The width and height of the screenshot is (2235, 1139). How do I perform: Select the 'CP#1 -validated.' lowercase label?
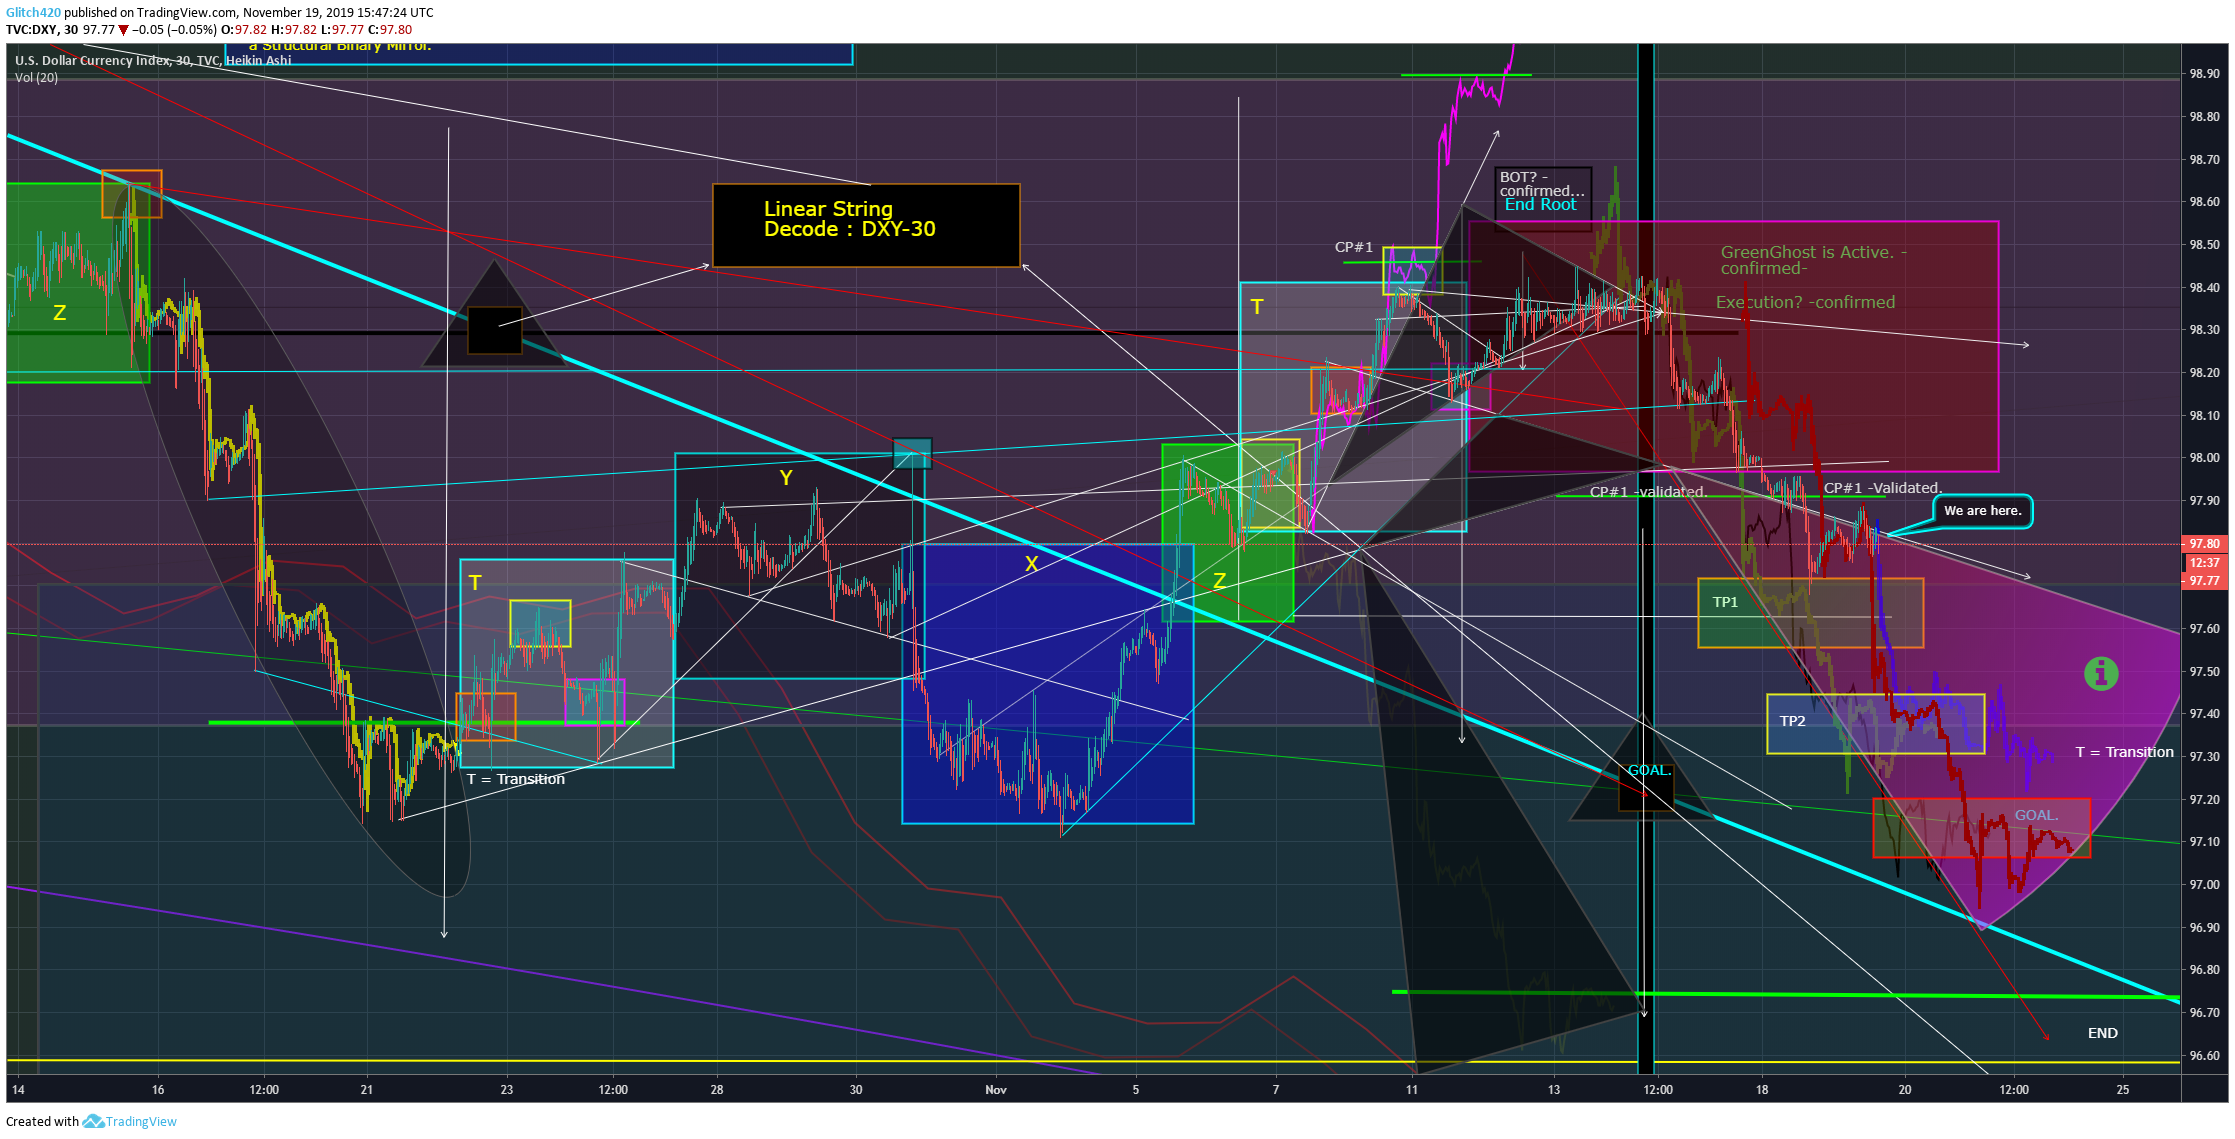1647,492
